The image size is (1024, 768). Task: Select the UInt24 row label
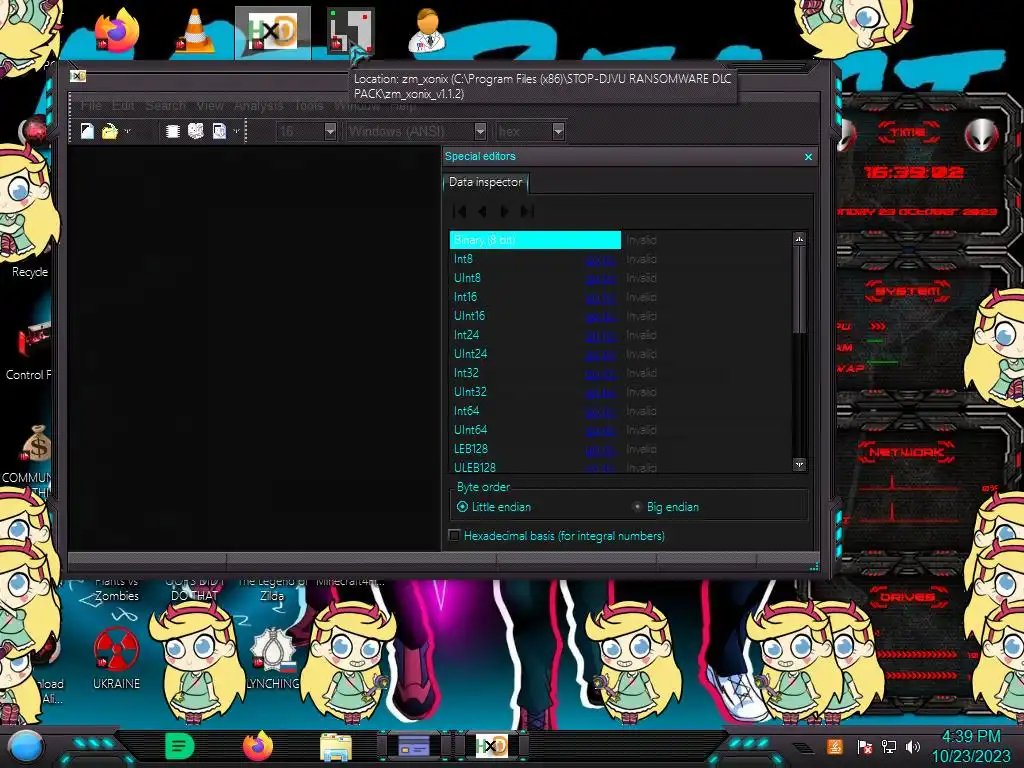(470, 354)
